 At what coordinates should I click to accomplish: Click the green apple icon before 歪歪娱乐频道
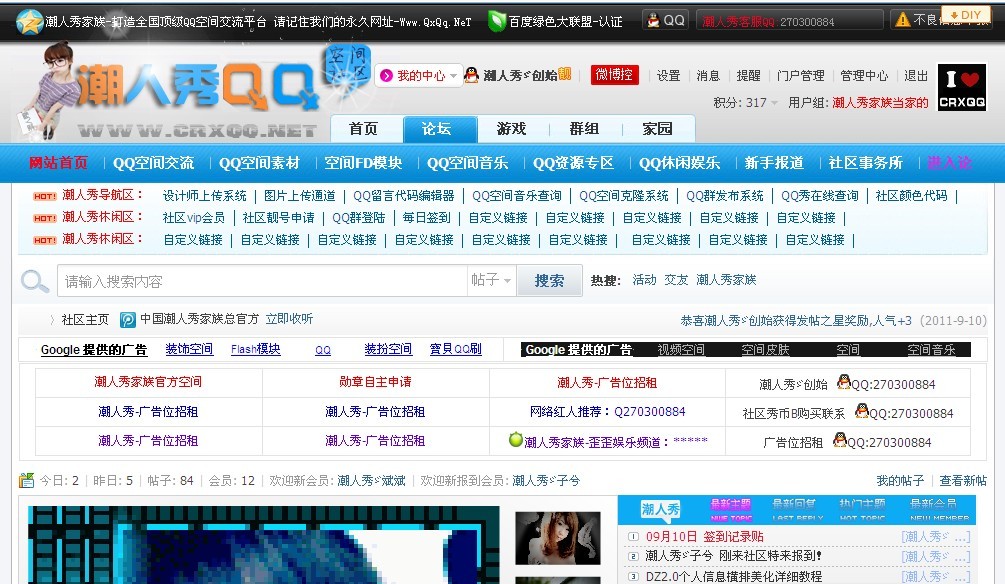click(x=515, y=439)
